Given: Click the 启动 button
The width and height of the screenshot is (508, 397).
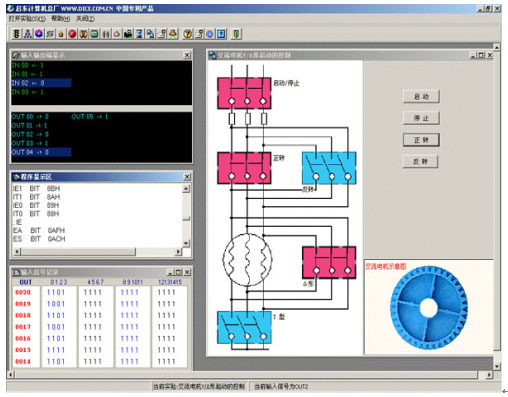Looking at the screenshot, I should coord(421,97).
